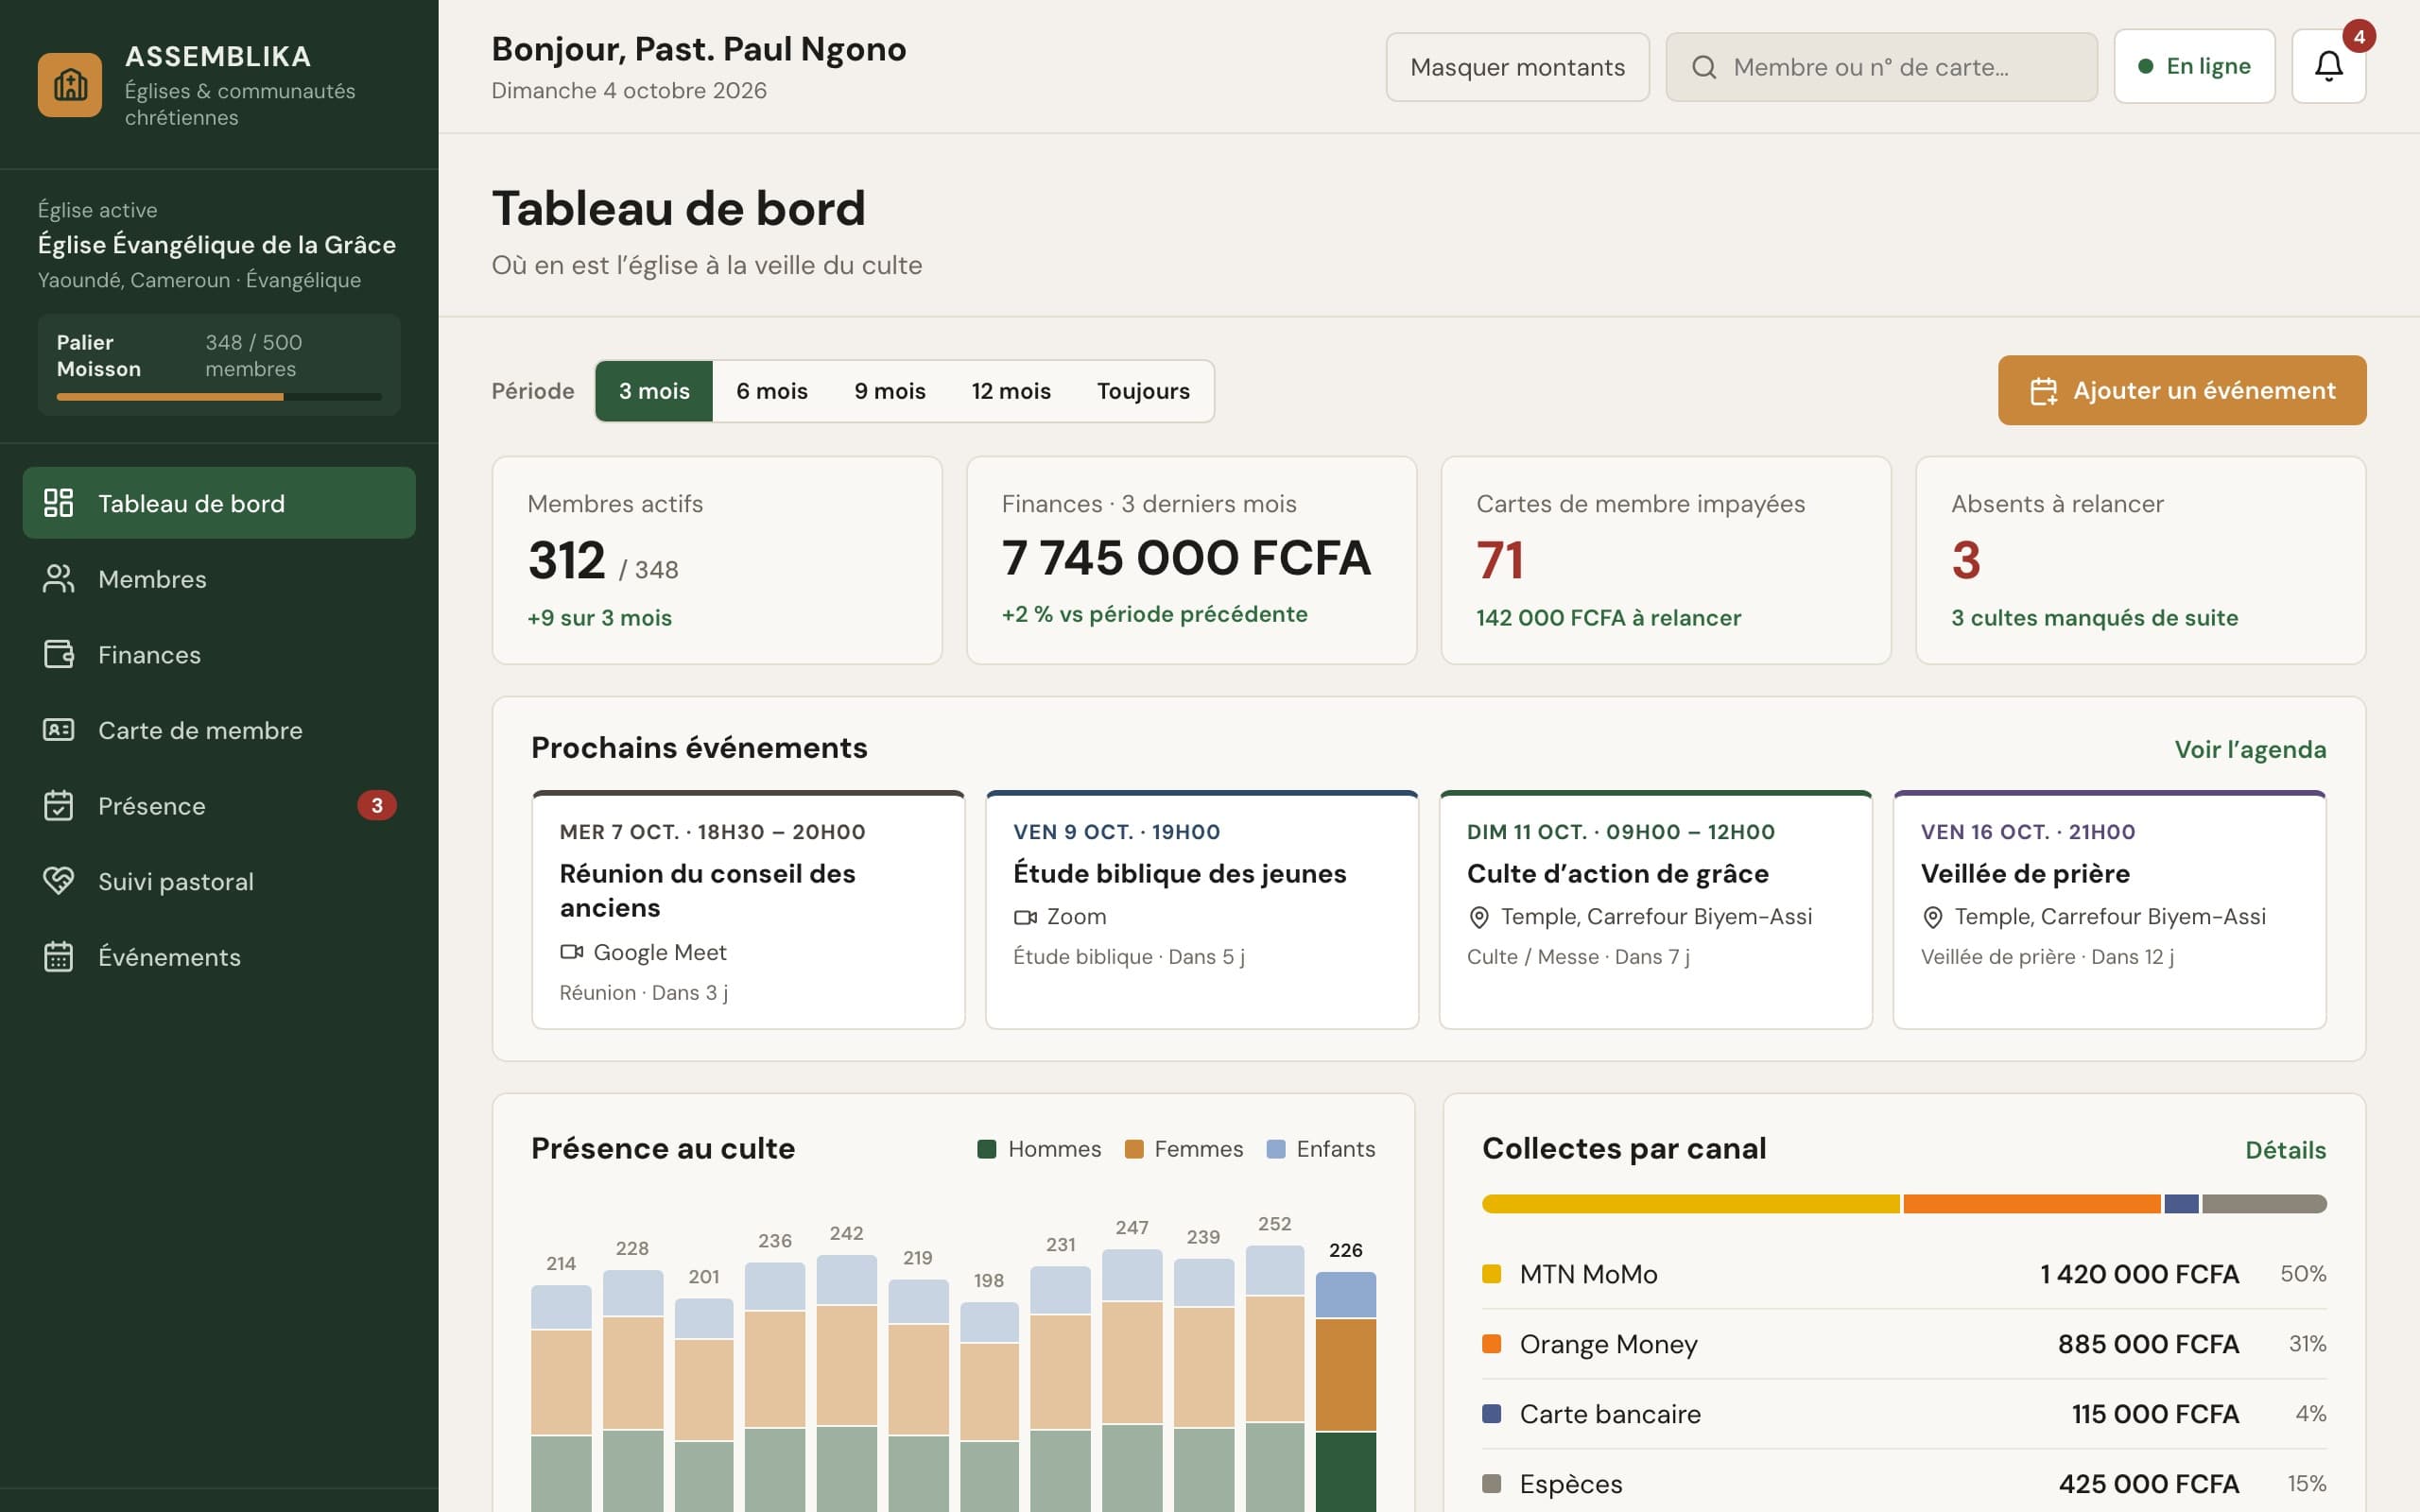Click the Tableau de bord grid icon
The image size is (2420, 1512).
[58, 503]
